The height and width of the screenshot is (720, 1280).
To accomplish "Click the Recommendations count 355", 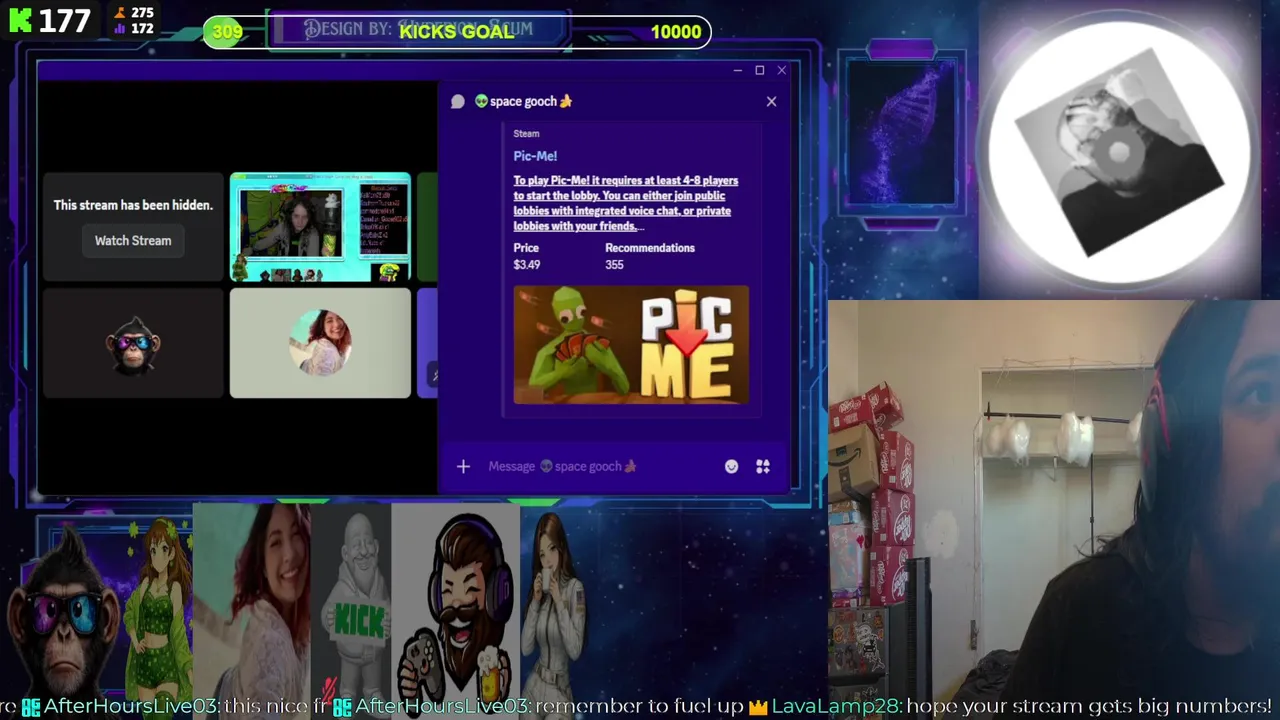I will click(614, 265).
